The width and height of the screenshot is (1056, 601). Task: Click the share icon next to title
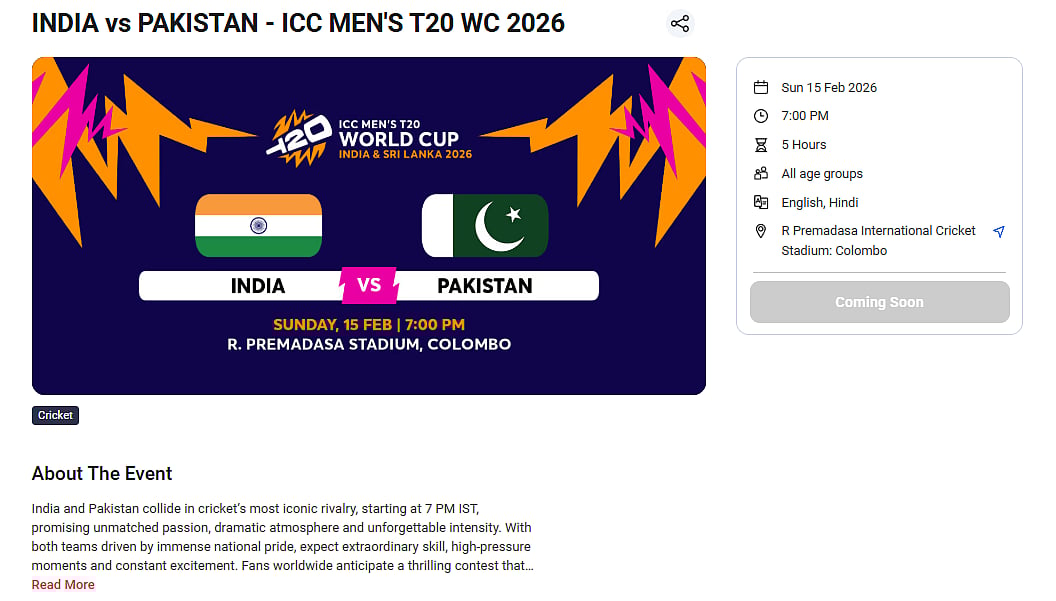click(680, 24)
